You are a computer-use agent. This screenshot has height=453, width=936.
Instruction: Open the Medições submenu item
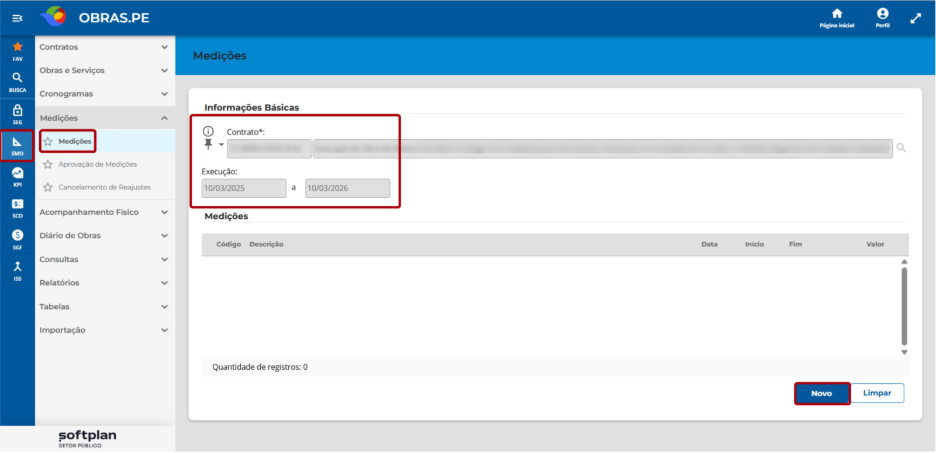click(75, 141)
